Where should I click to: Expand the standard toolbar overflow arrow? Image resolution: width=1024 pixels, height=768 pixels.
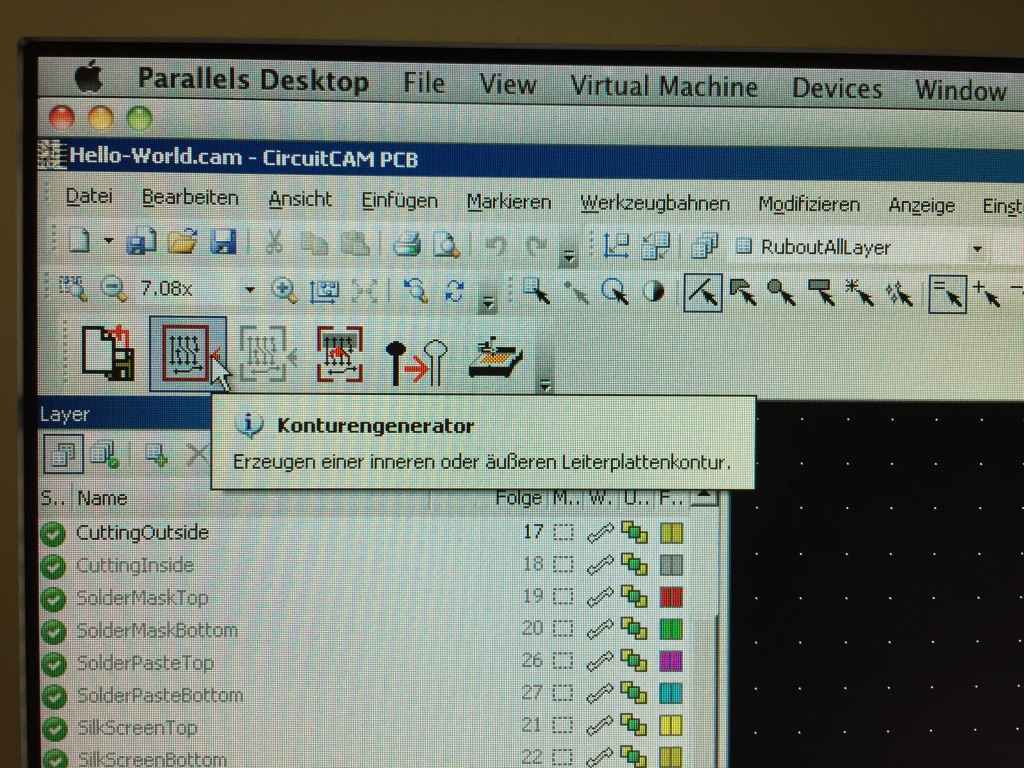569,257
